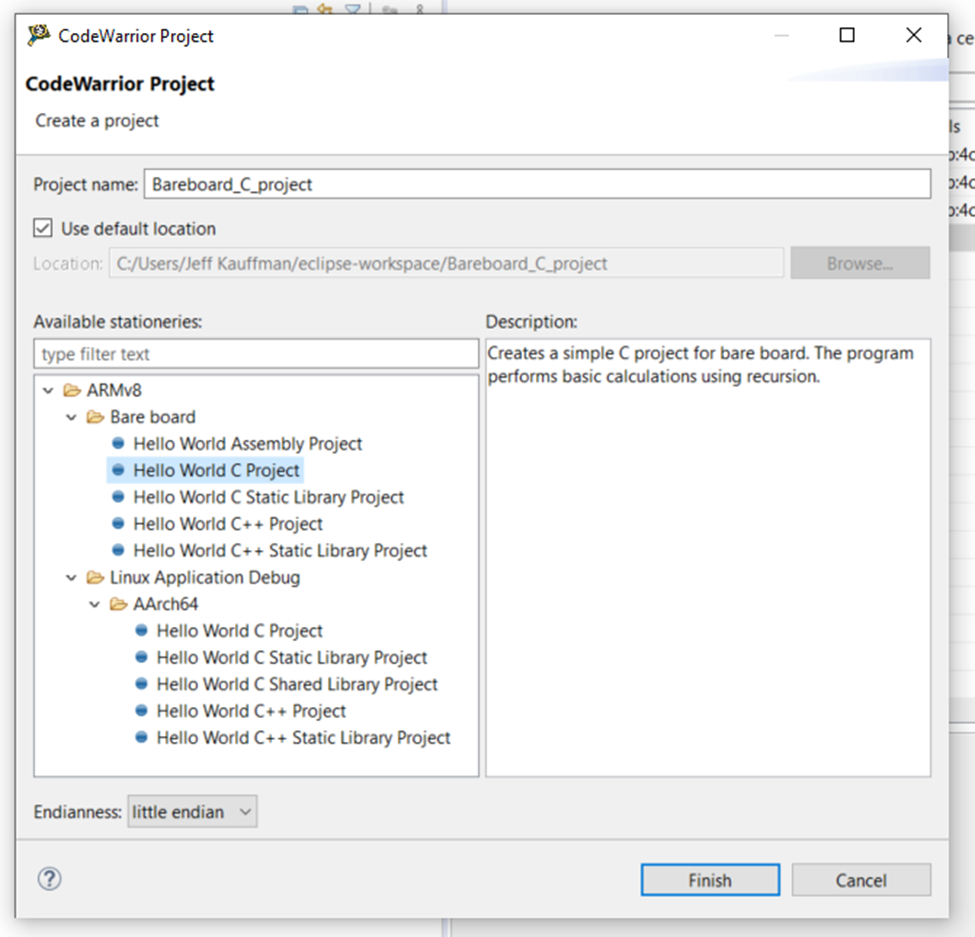Select Hello World C Shared Library Project
Image resolution: width=975 pixels, height=937 pixels.
click(297, 684)
